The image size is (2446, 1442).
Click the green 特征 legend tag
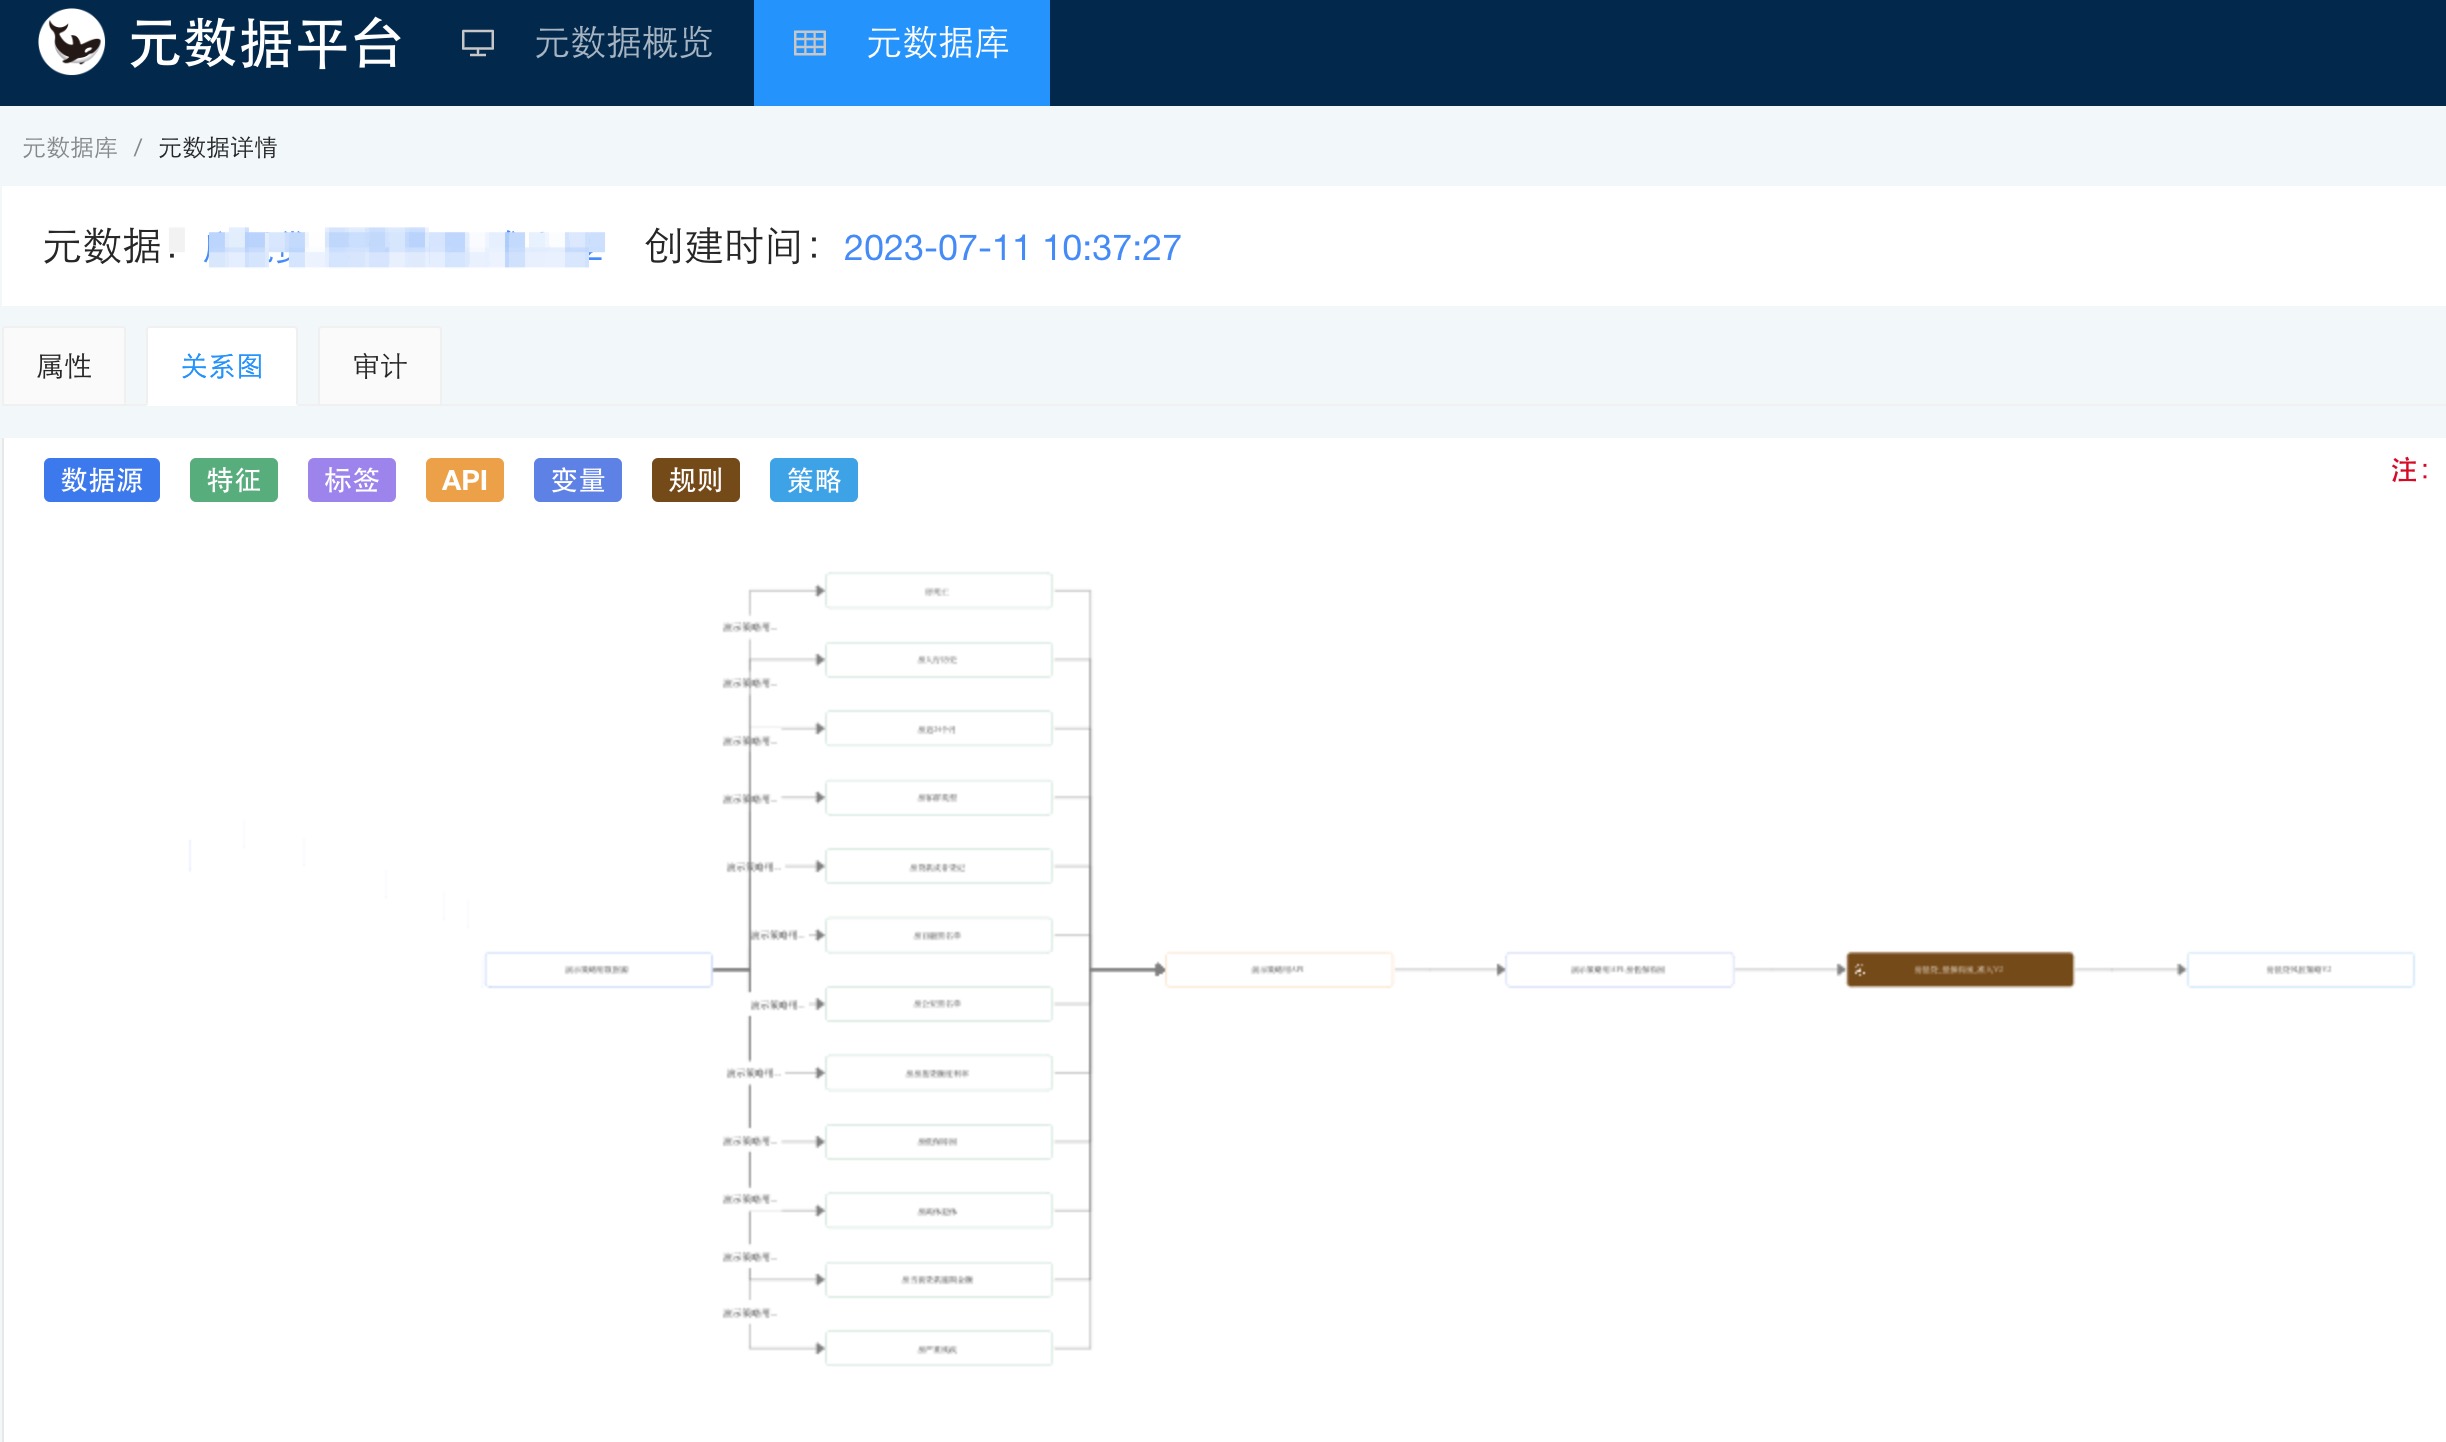(x=234, y=480)
